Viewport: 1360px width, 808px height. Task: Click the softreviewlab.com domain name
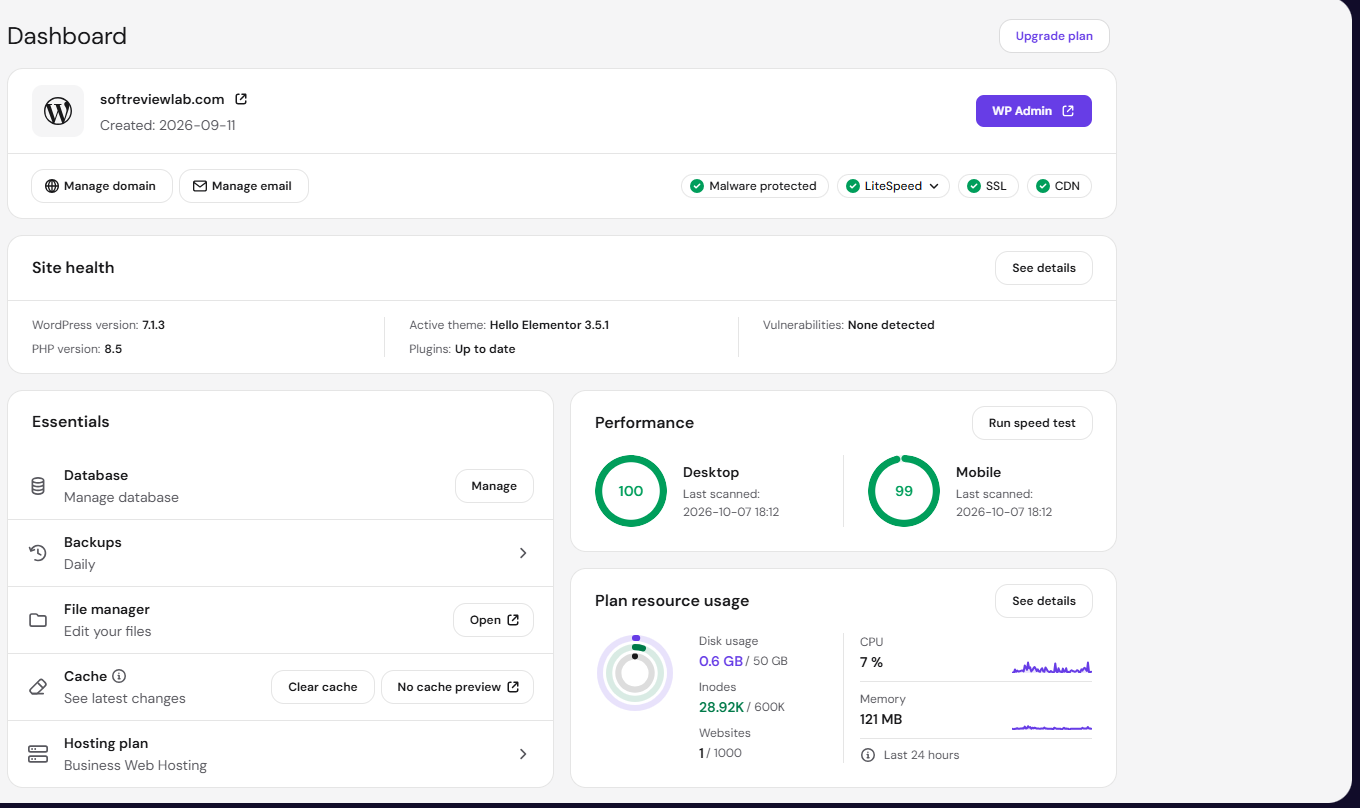(162, 99)
